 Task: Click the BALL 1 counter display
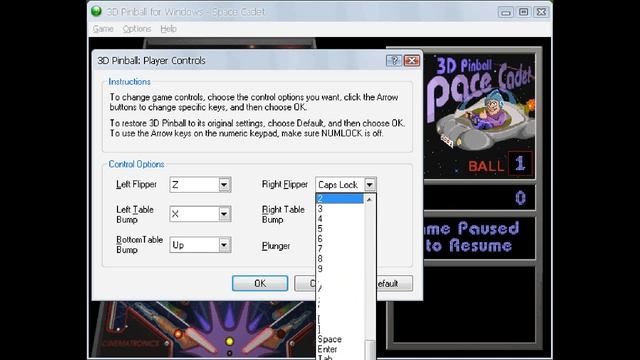[500, 164]
